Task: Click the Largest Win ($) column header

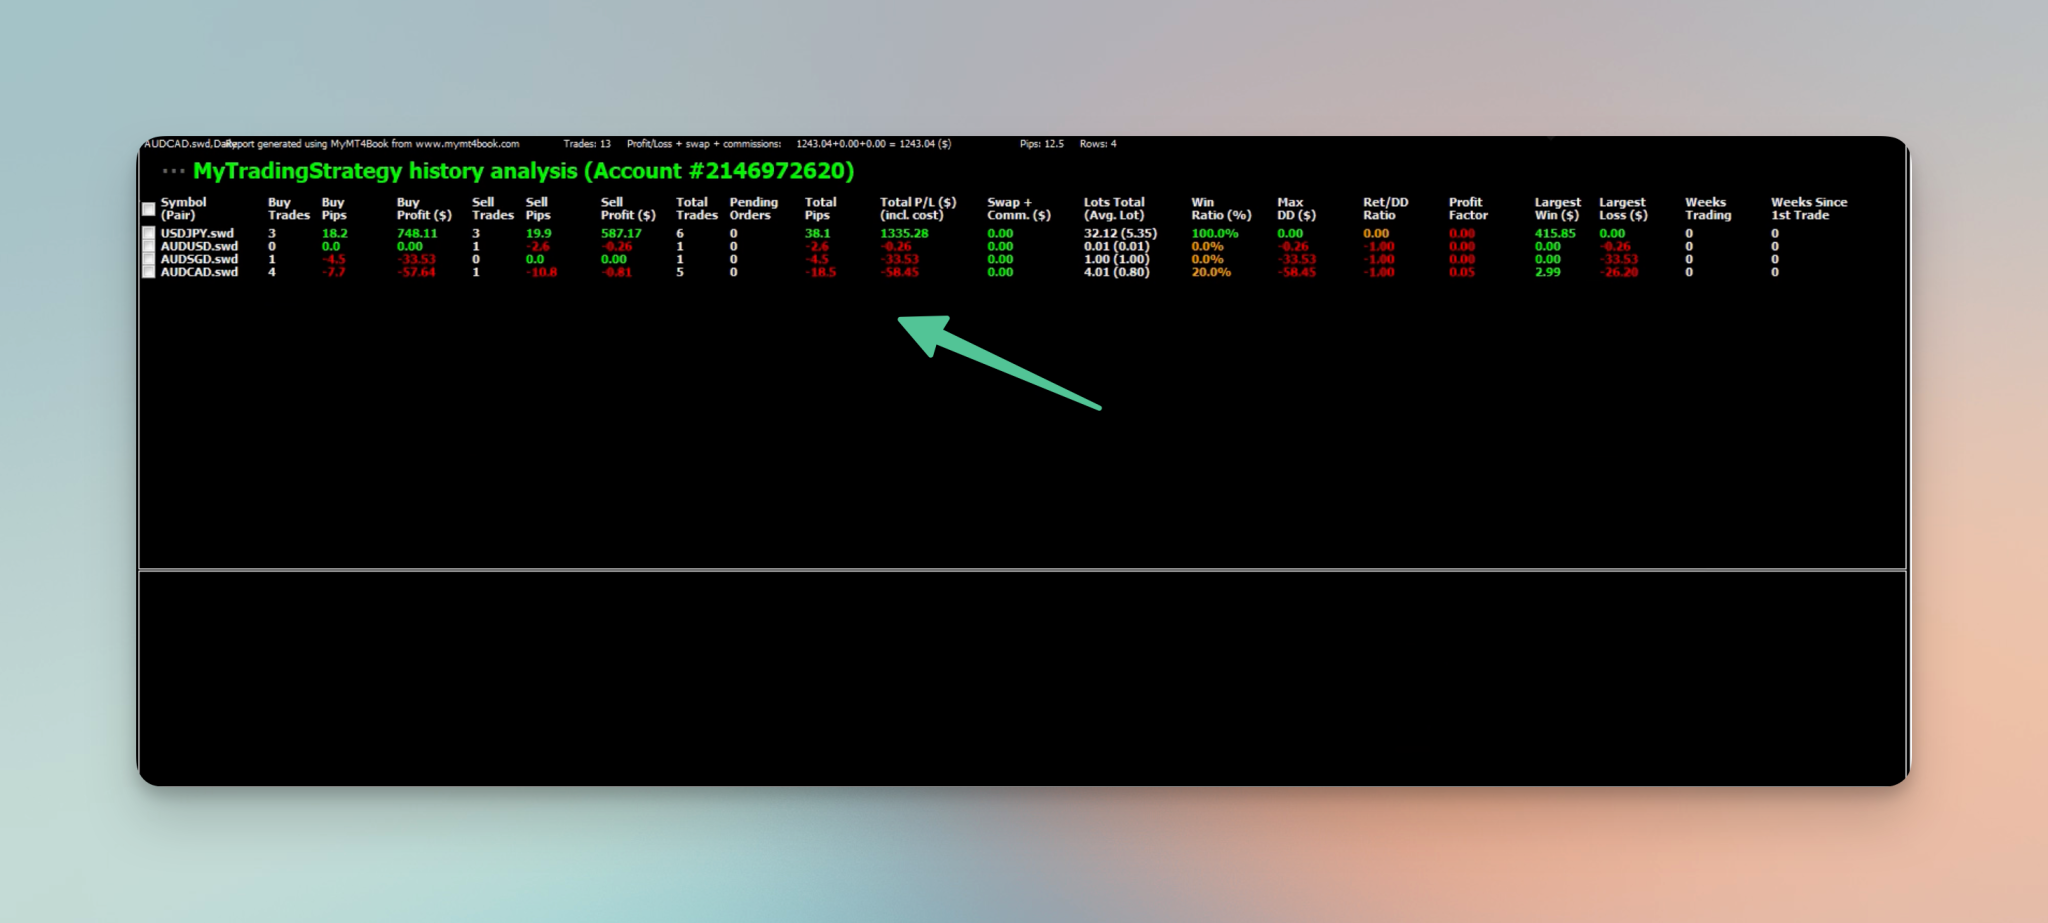Action: [1558, 209]
